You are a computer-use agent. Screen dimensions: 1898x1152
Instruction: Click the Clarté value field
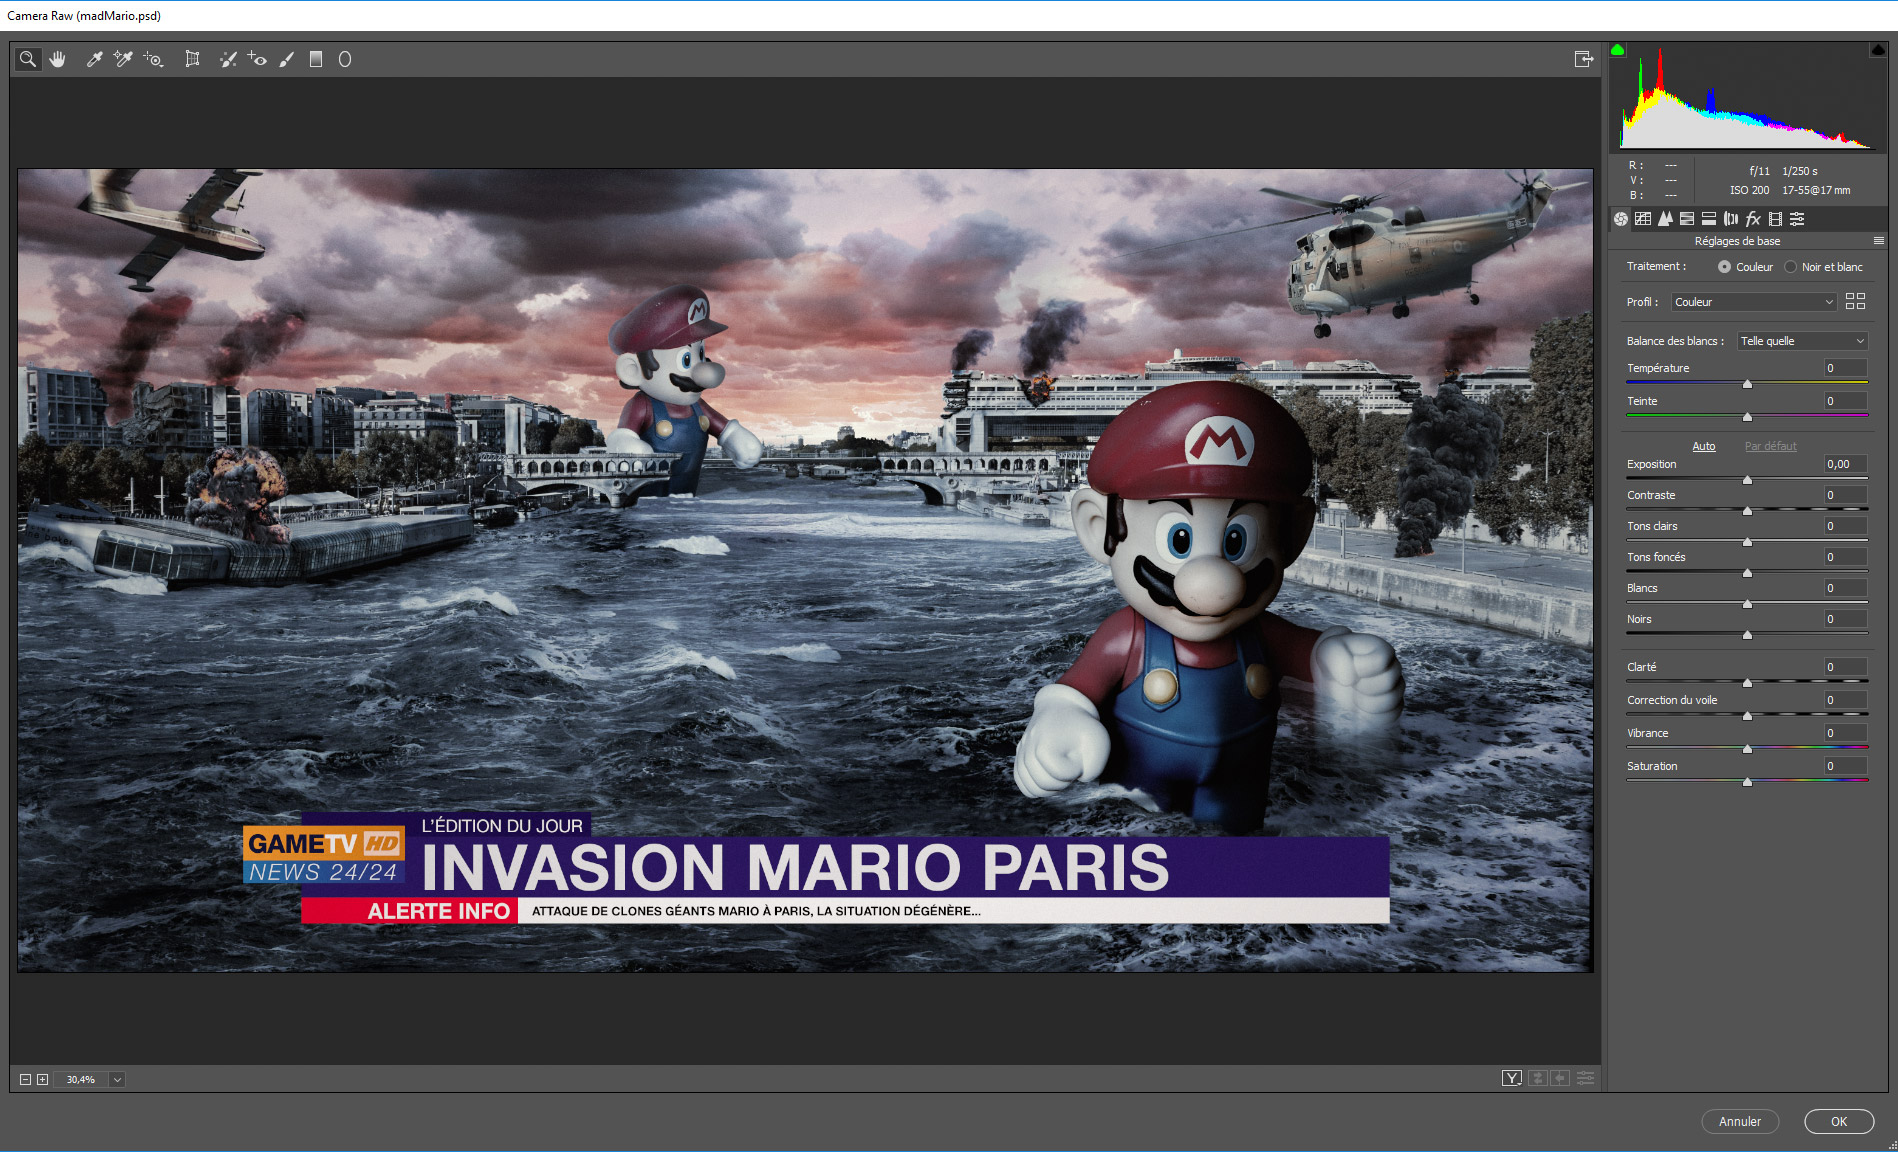(x=1846, y=667)
